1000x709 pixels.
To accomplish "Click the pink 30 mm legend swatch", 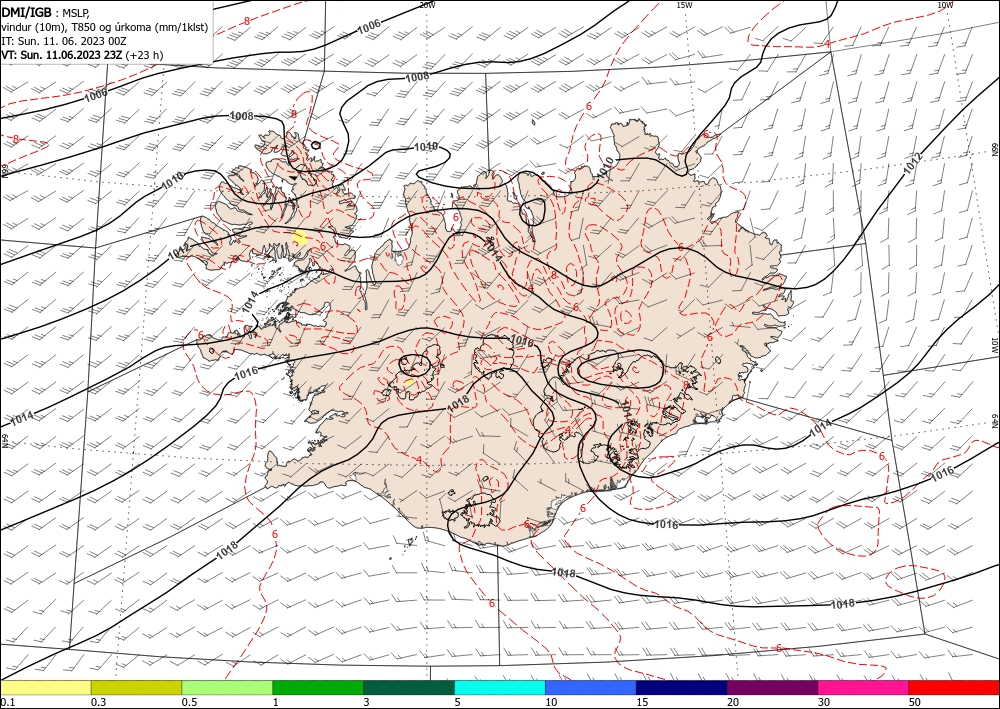I will (863, 687).
